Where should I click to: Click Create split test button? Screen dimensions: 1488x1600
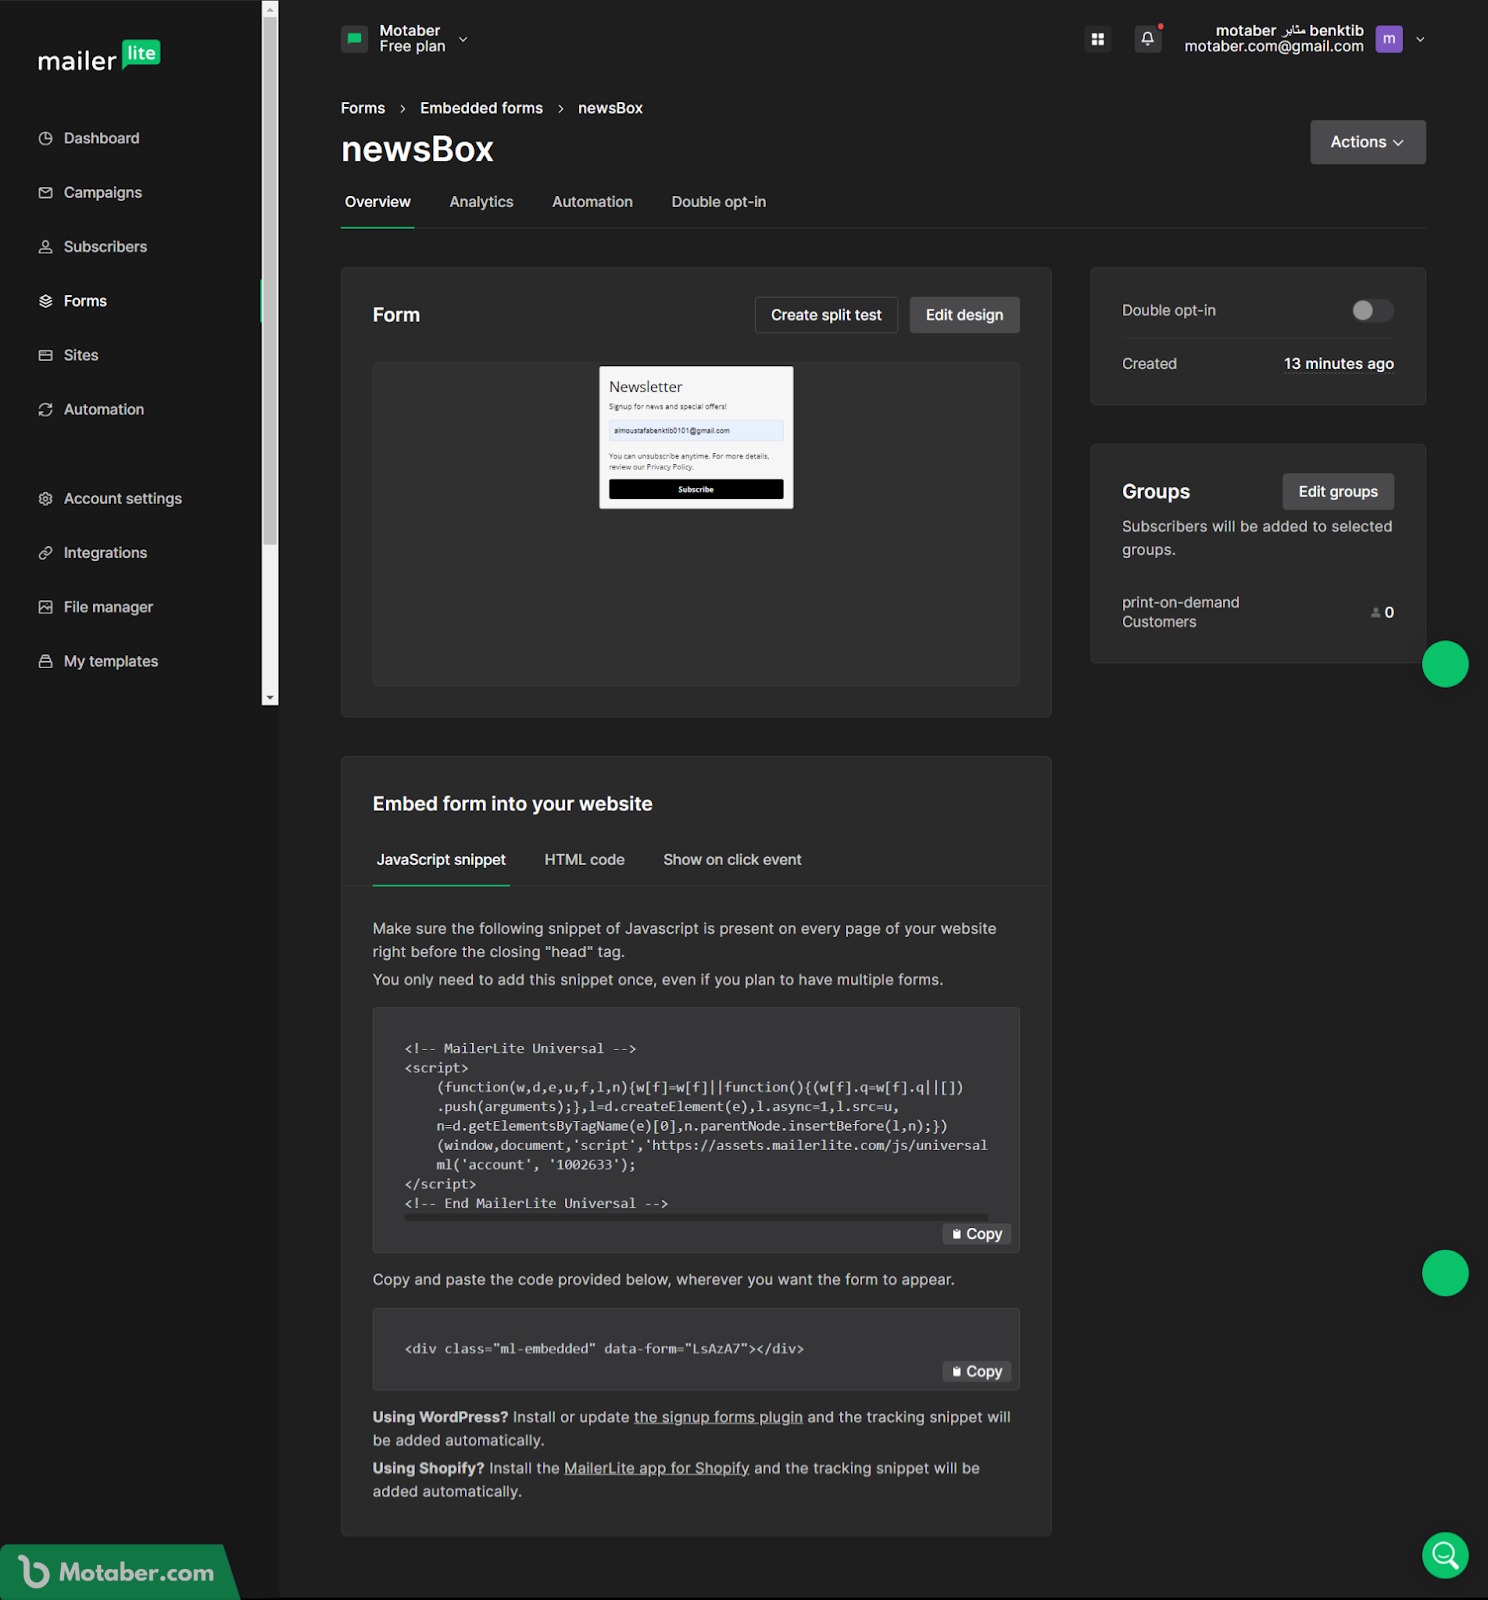tap(826, 315)
